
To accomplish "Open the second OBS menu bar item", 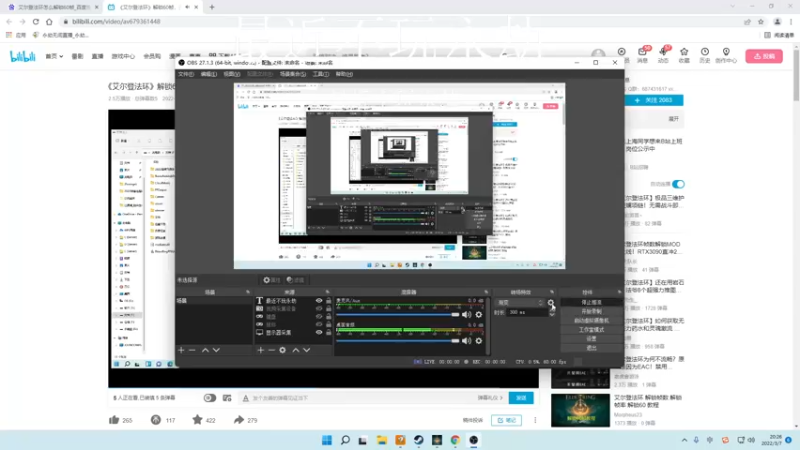I will (x=209, y=74).
